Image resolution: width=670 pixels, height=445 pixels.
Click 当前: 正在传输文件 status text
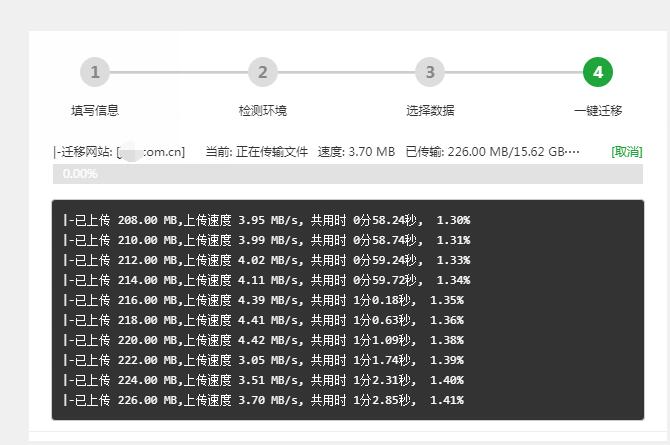257,152
